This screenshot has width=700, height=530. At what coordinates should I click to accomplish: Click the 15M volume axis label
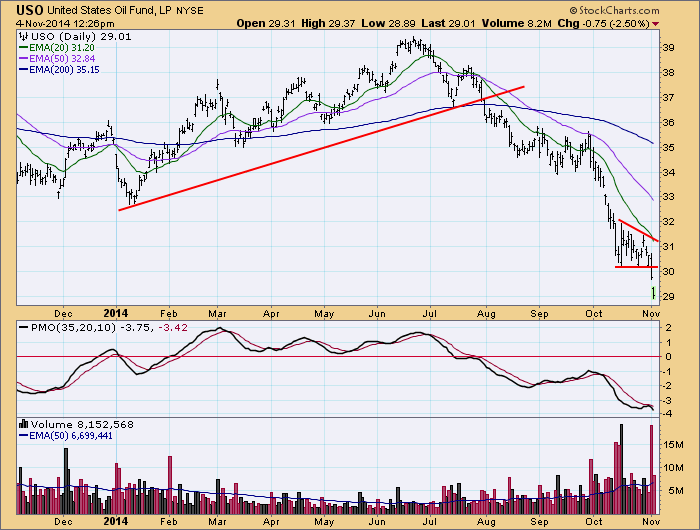pos(674,445)
